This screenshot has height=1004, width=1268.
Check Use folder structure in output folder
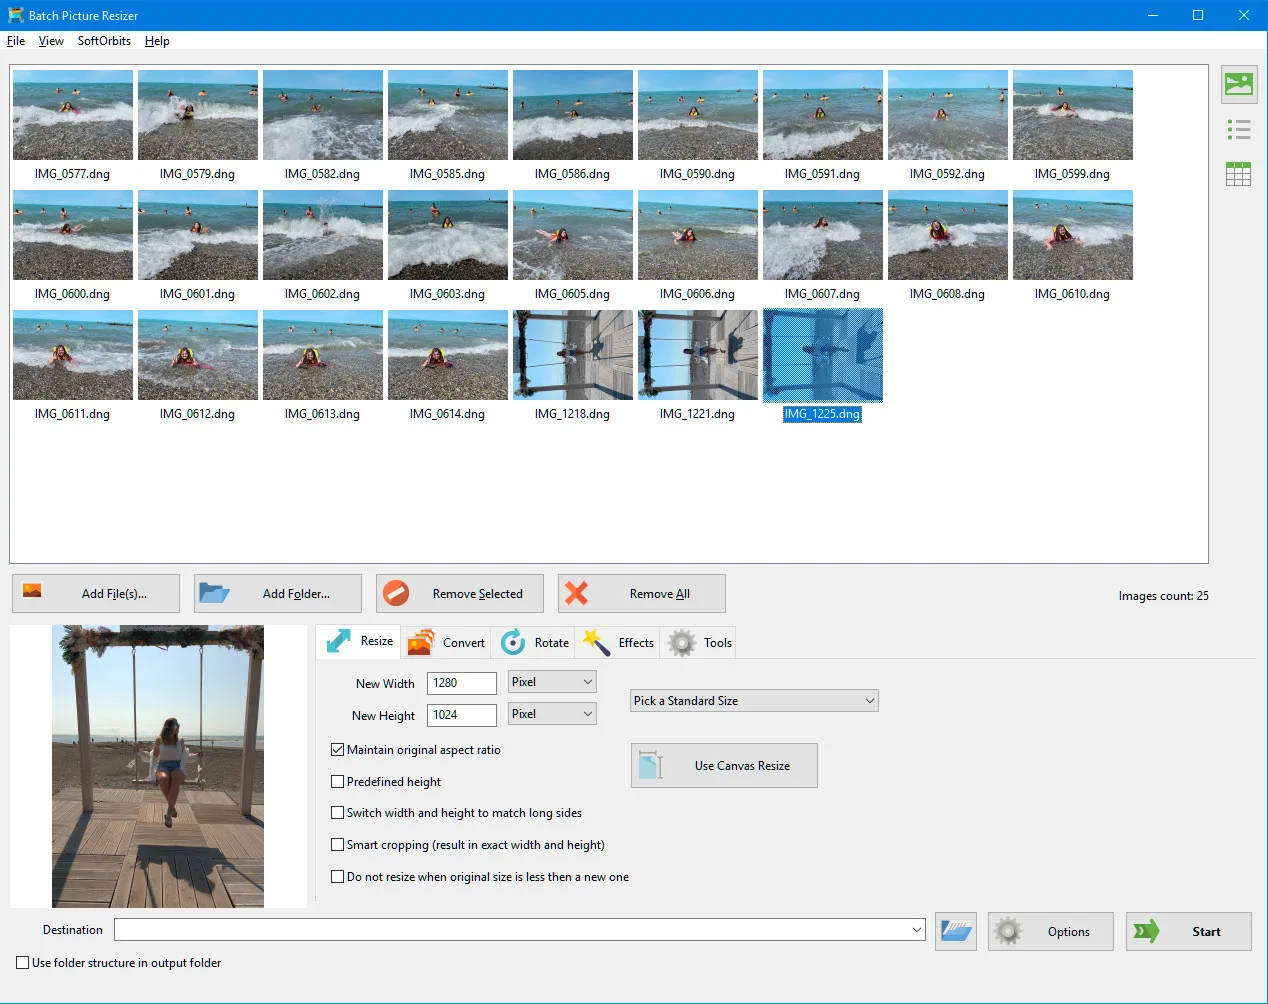pos(22,962)
